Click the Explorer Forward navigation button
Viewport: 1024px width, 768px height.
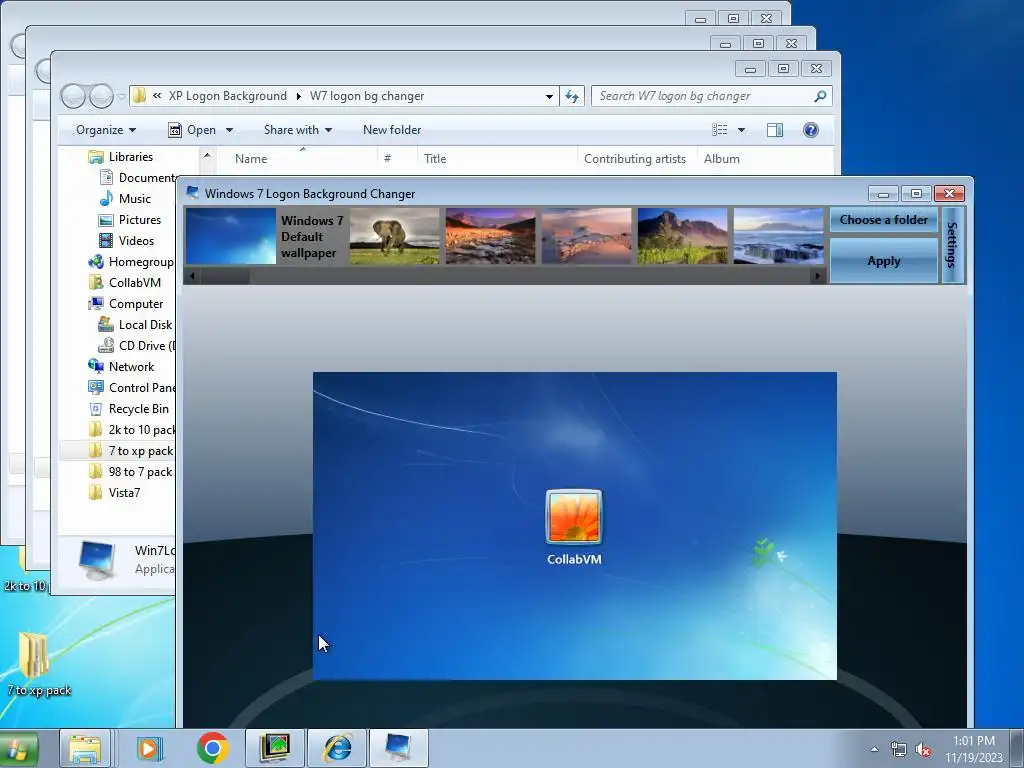pos(101,97)
